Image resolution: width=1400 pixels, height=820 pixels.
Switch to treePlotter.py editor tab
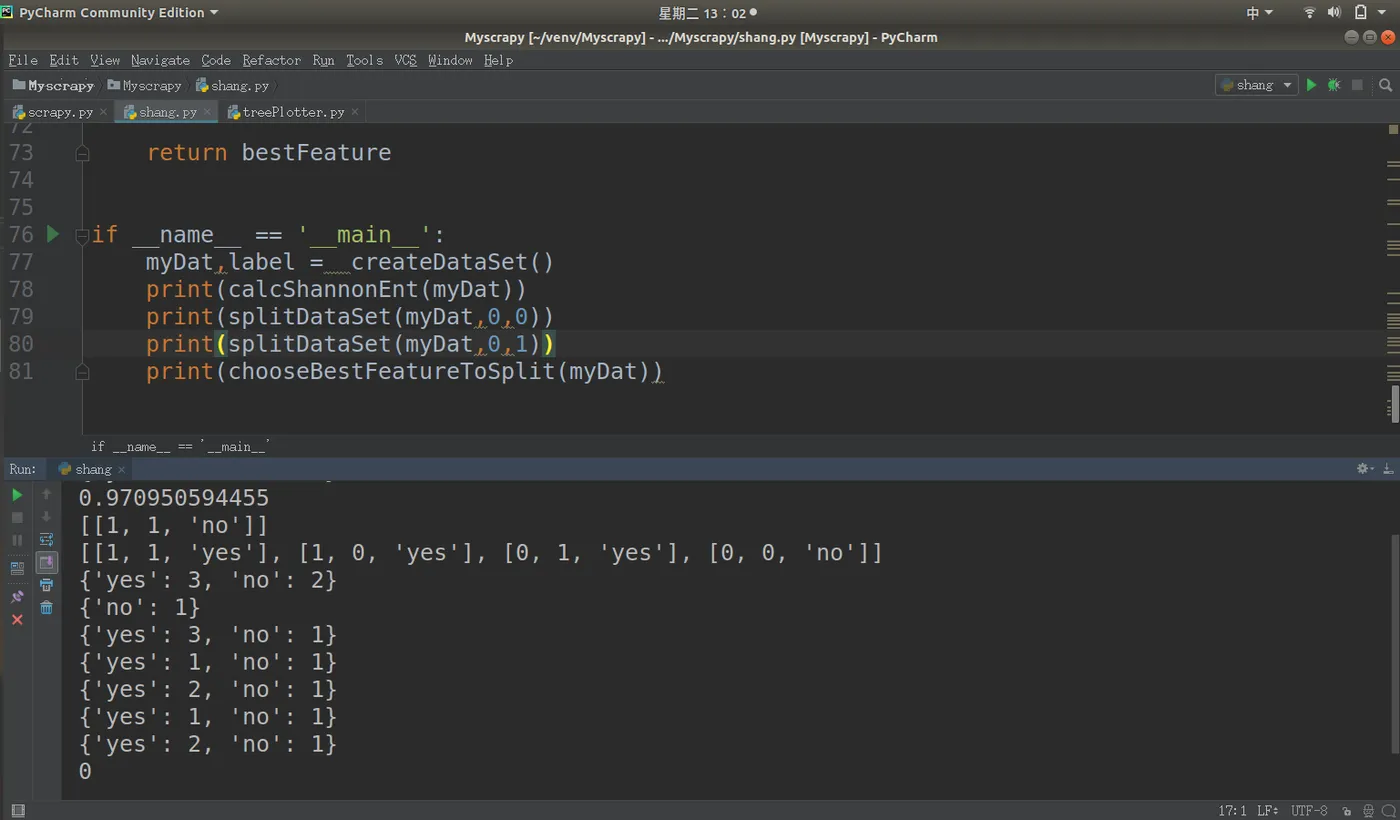pos(295,112)
